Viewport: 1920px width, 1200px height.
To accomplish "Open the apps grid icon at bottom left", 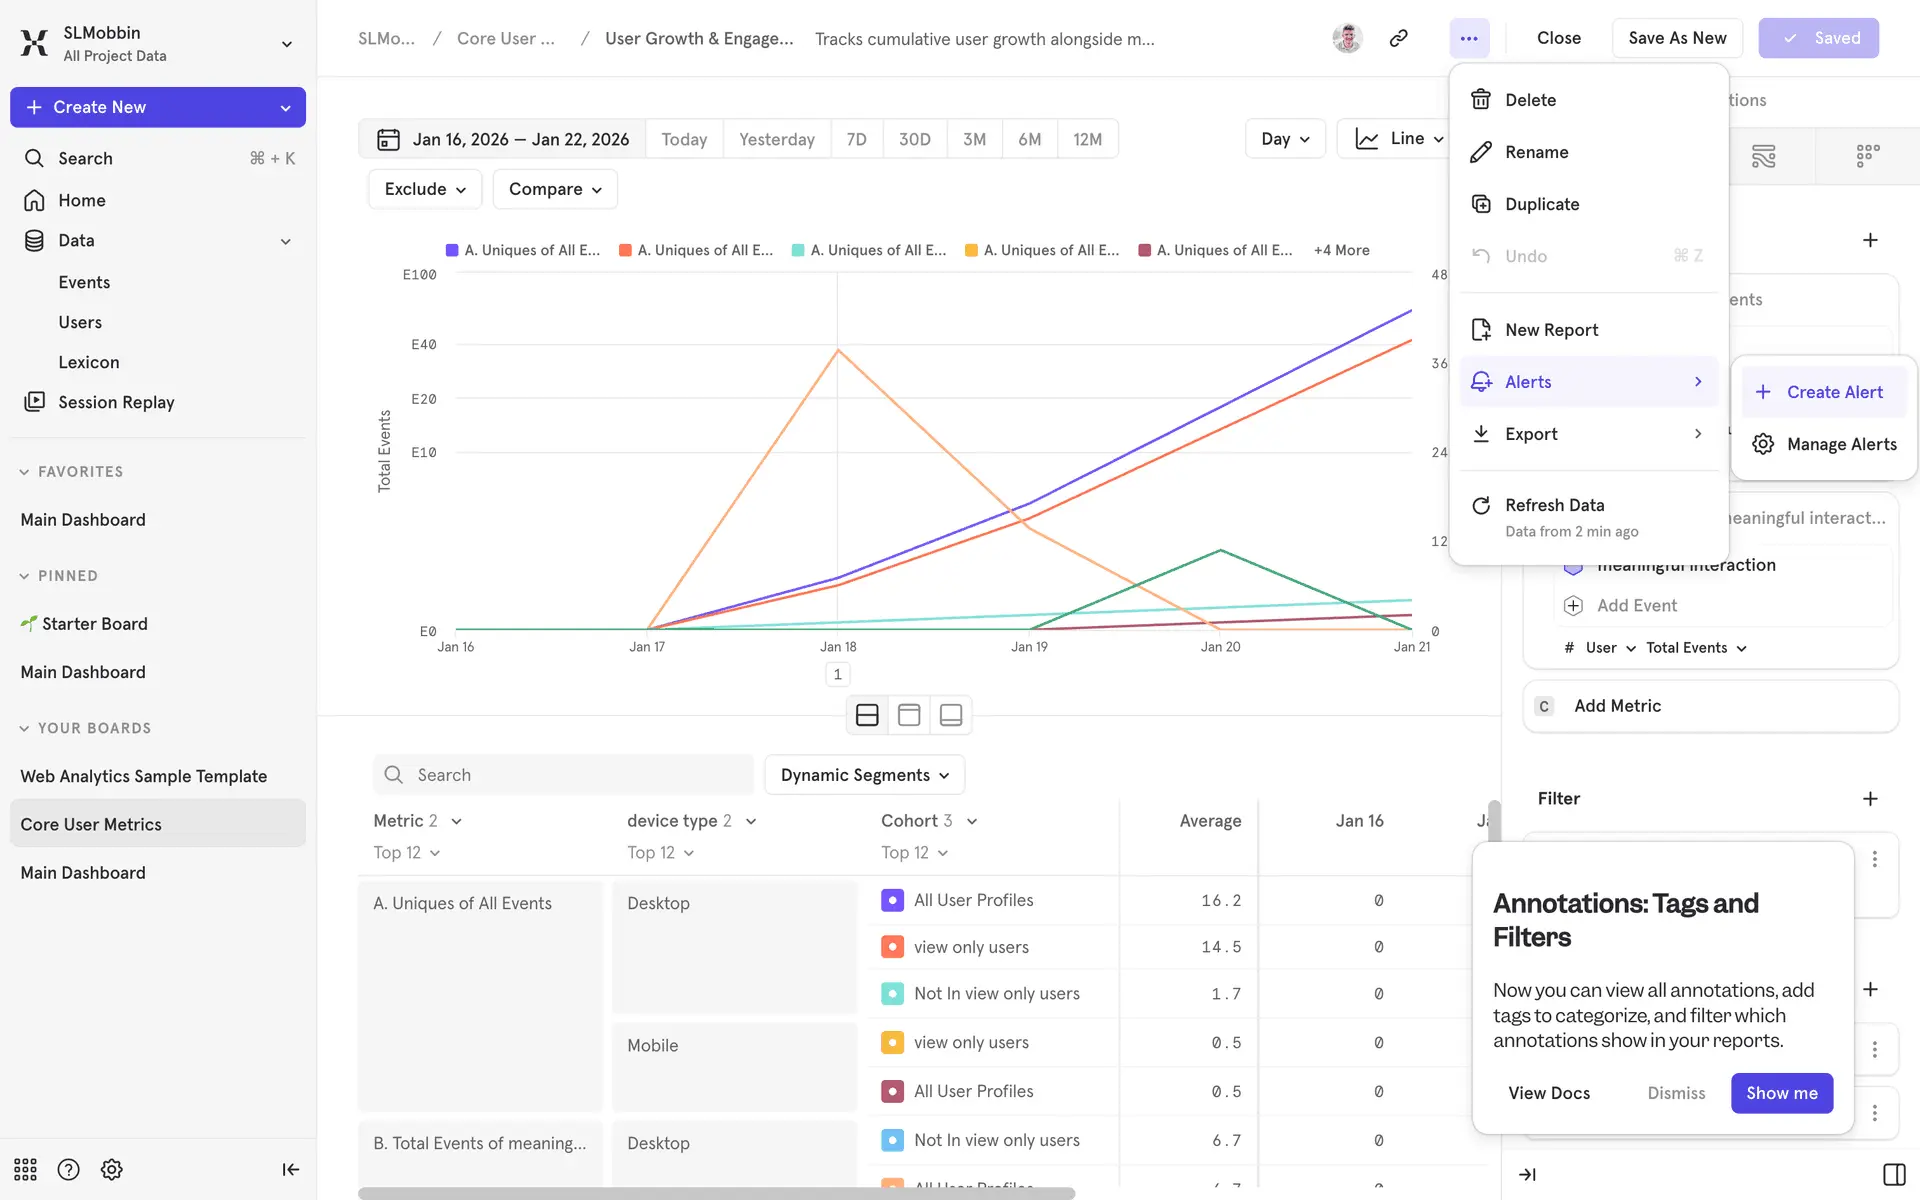I will click(x=25, y=1169).
